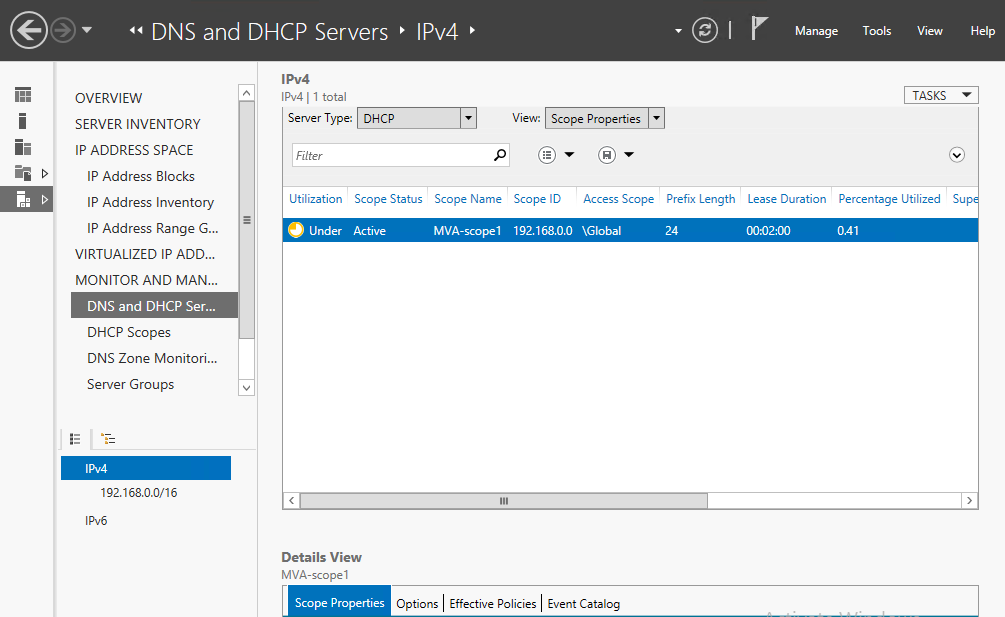Switch to tree view icon above IPv4
The image size is (1005, 617).
tap(108, 439)
